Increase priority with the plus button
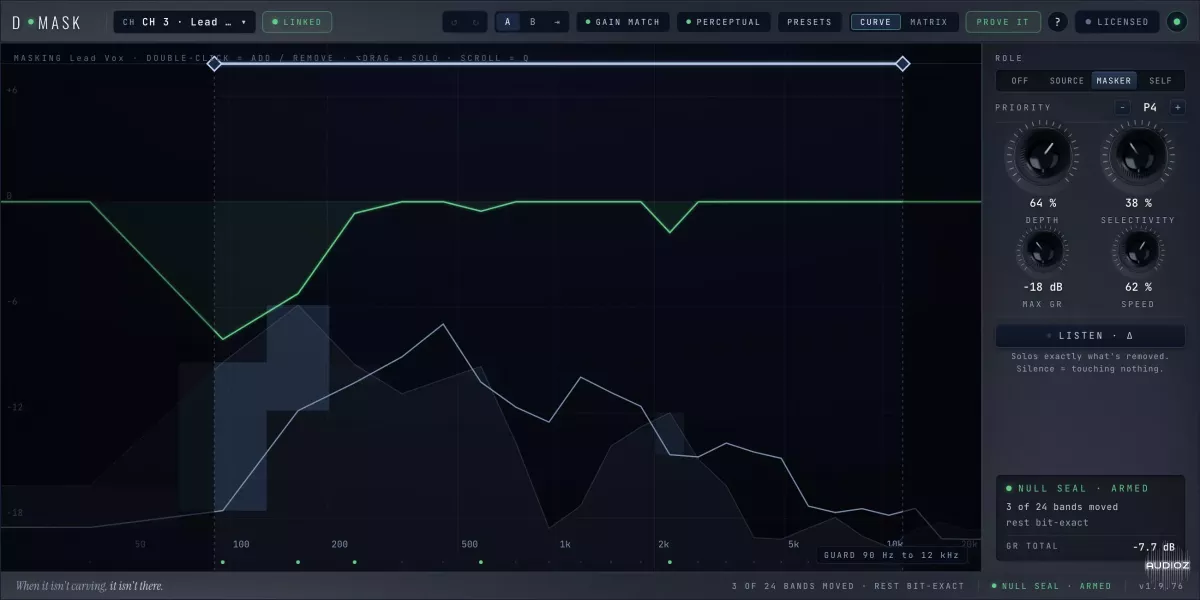The width and height of the screenshot is (1200, 600). [1177, 107]
